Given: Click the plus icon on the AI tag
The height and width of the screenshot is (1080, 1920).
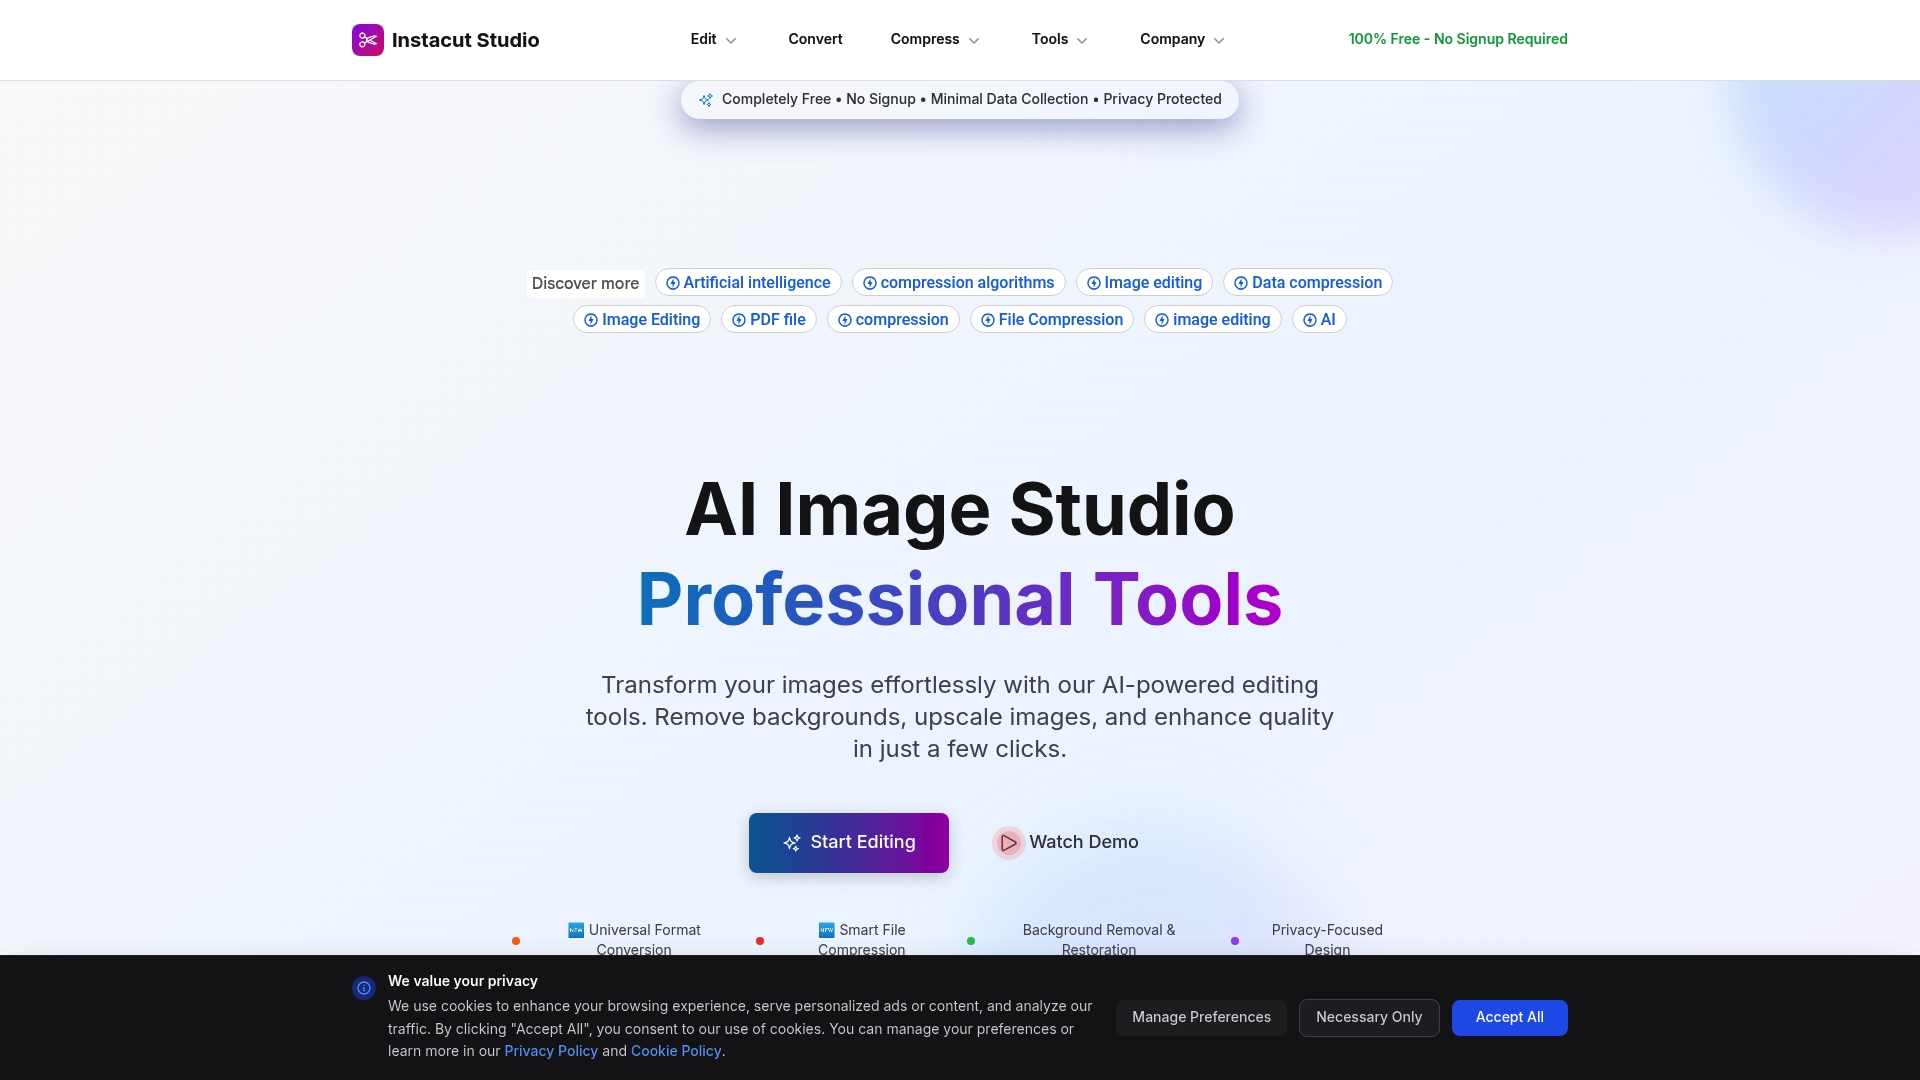Looking at the screenshot, I should click(1310, 319).
